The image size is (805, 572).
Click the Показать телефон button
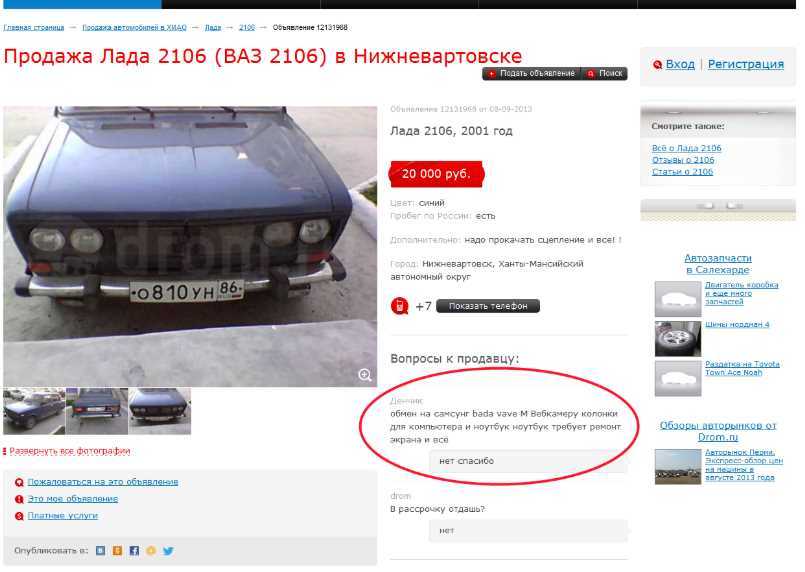click(x=488, y=306)
